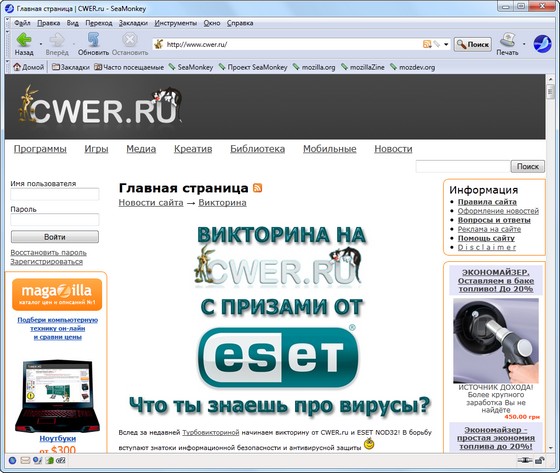
Task: Print the page using Печать
Action: (507, 44)
